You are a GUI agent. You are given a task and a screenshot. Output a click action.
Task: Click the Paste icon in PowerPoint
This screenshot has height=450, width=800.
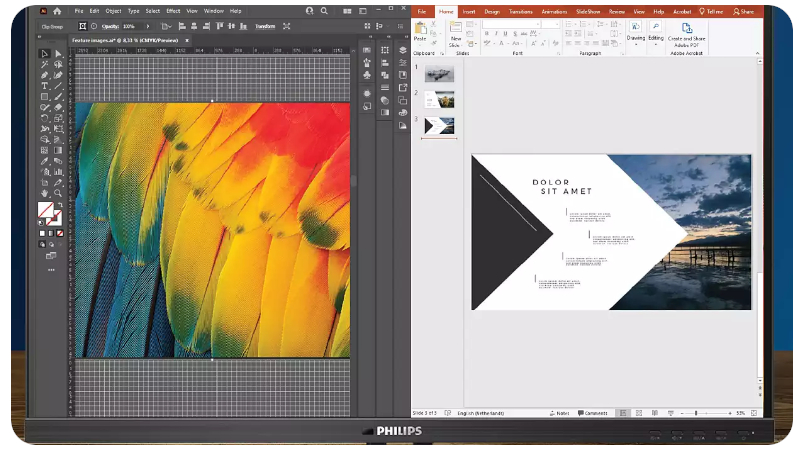[420, 30]
